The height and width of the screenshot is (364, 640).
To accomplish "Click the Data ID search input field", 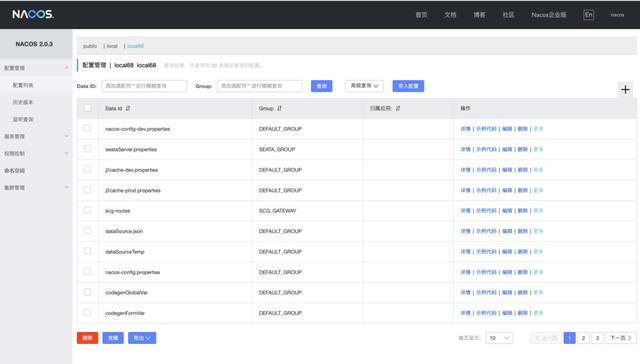I will point(144,86).
